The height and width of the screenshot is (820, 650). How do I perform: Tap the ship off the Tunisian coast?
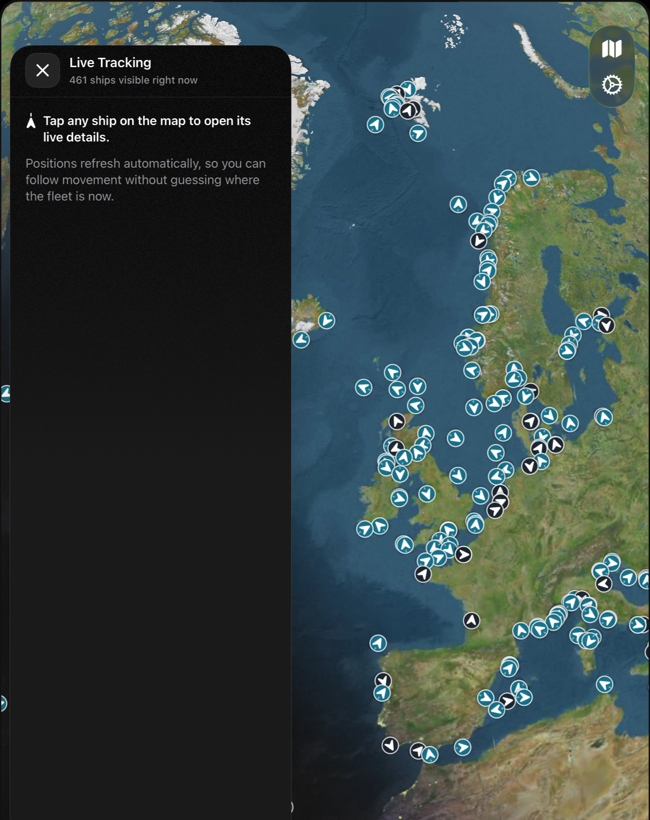click(605, 684)
